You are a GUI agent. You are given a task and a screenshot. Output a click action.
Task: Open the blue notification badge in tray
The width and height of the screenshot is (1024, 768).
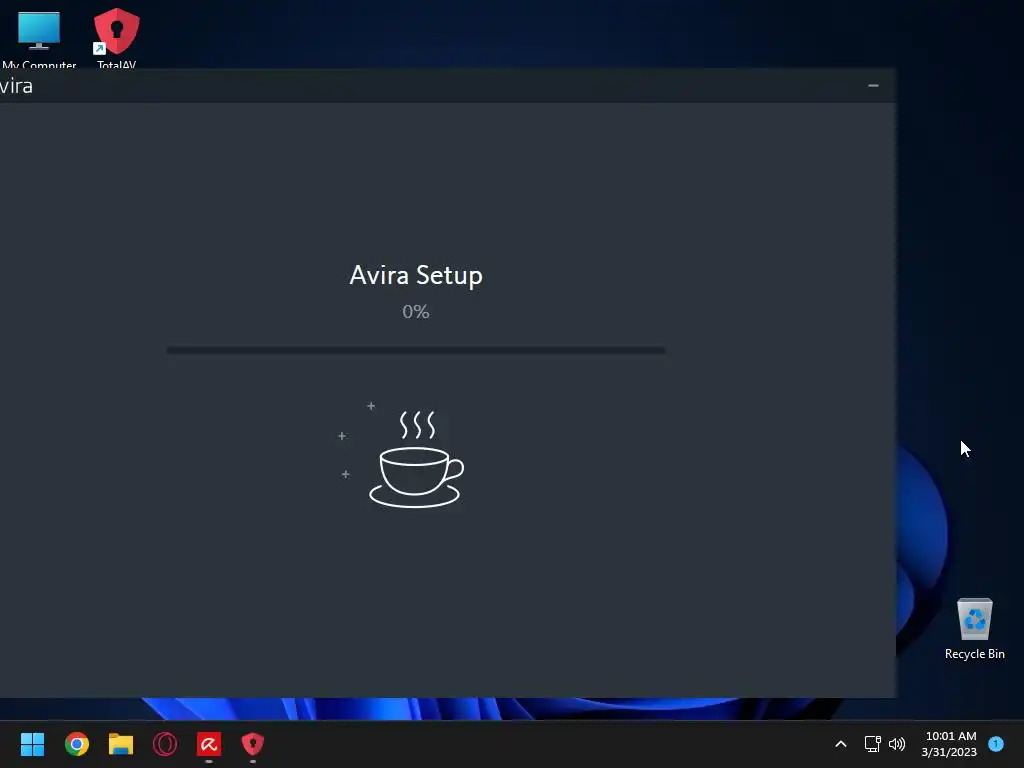pos(996,743)
